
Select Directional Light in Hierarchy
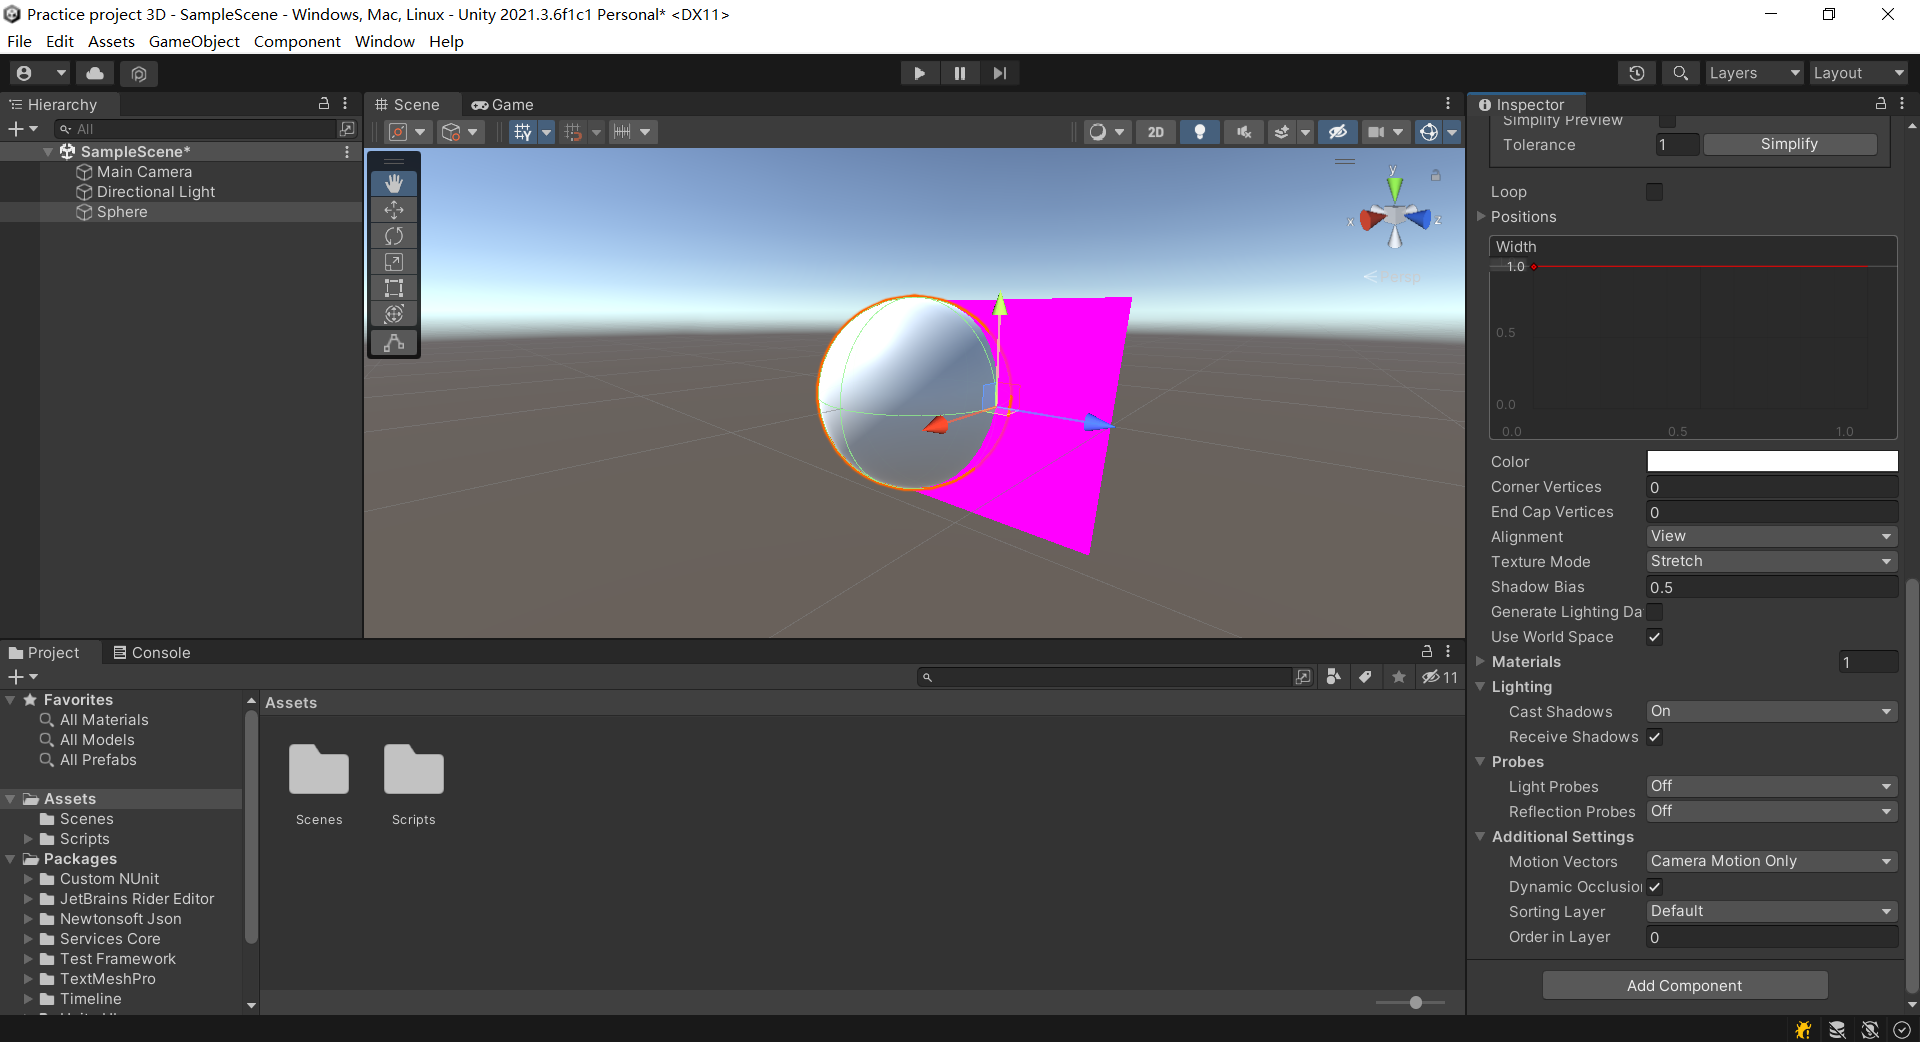(x=155, y=192)
